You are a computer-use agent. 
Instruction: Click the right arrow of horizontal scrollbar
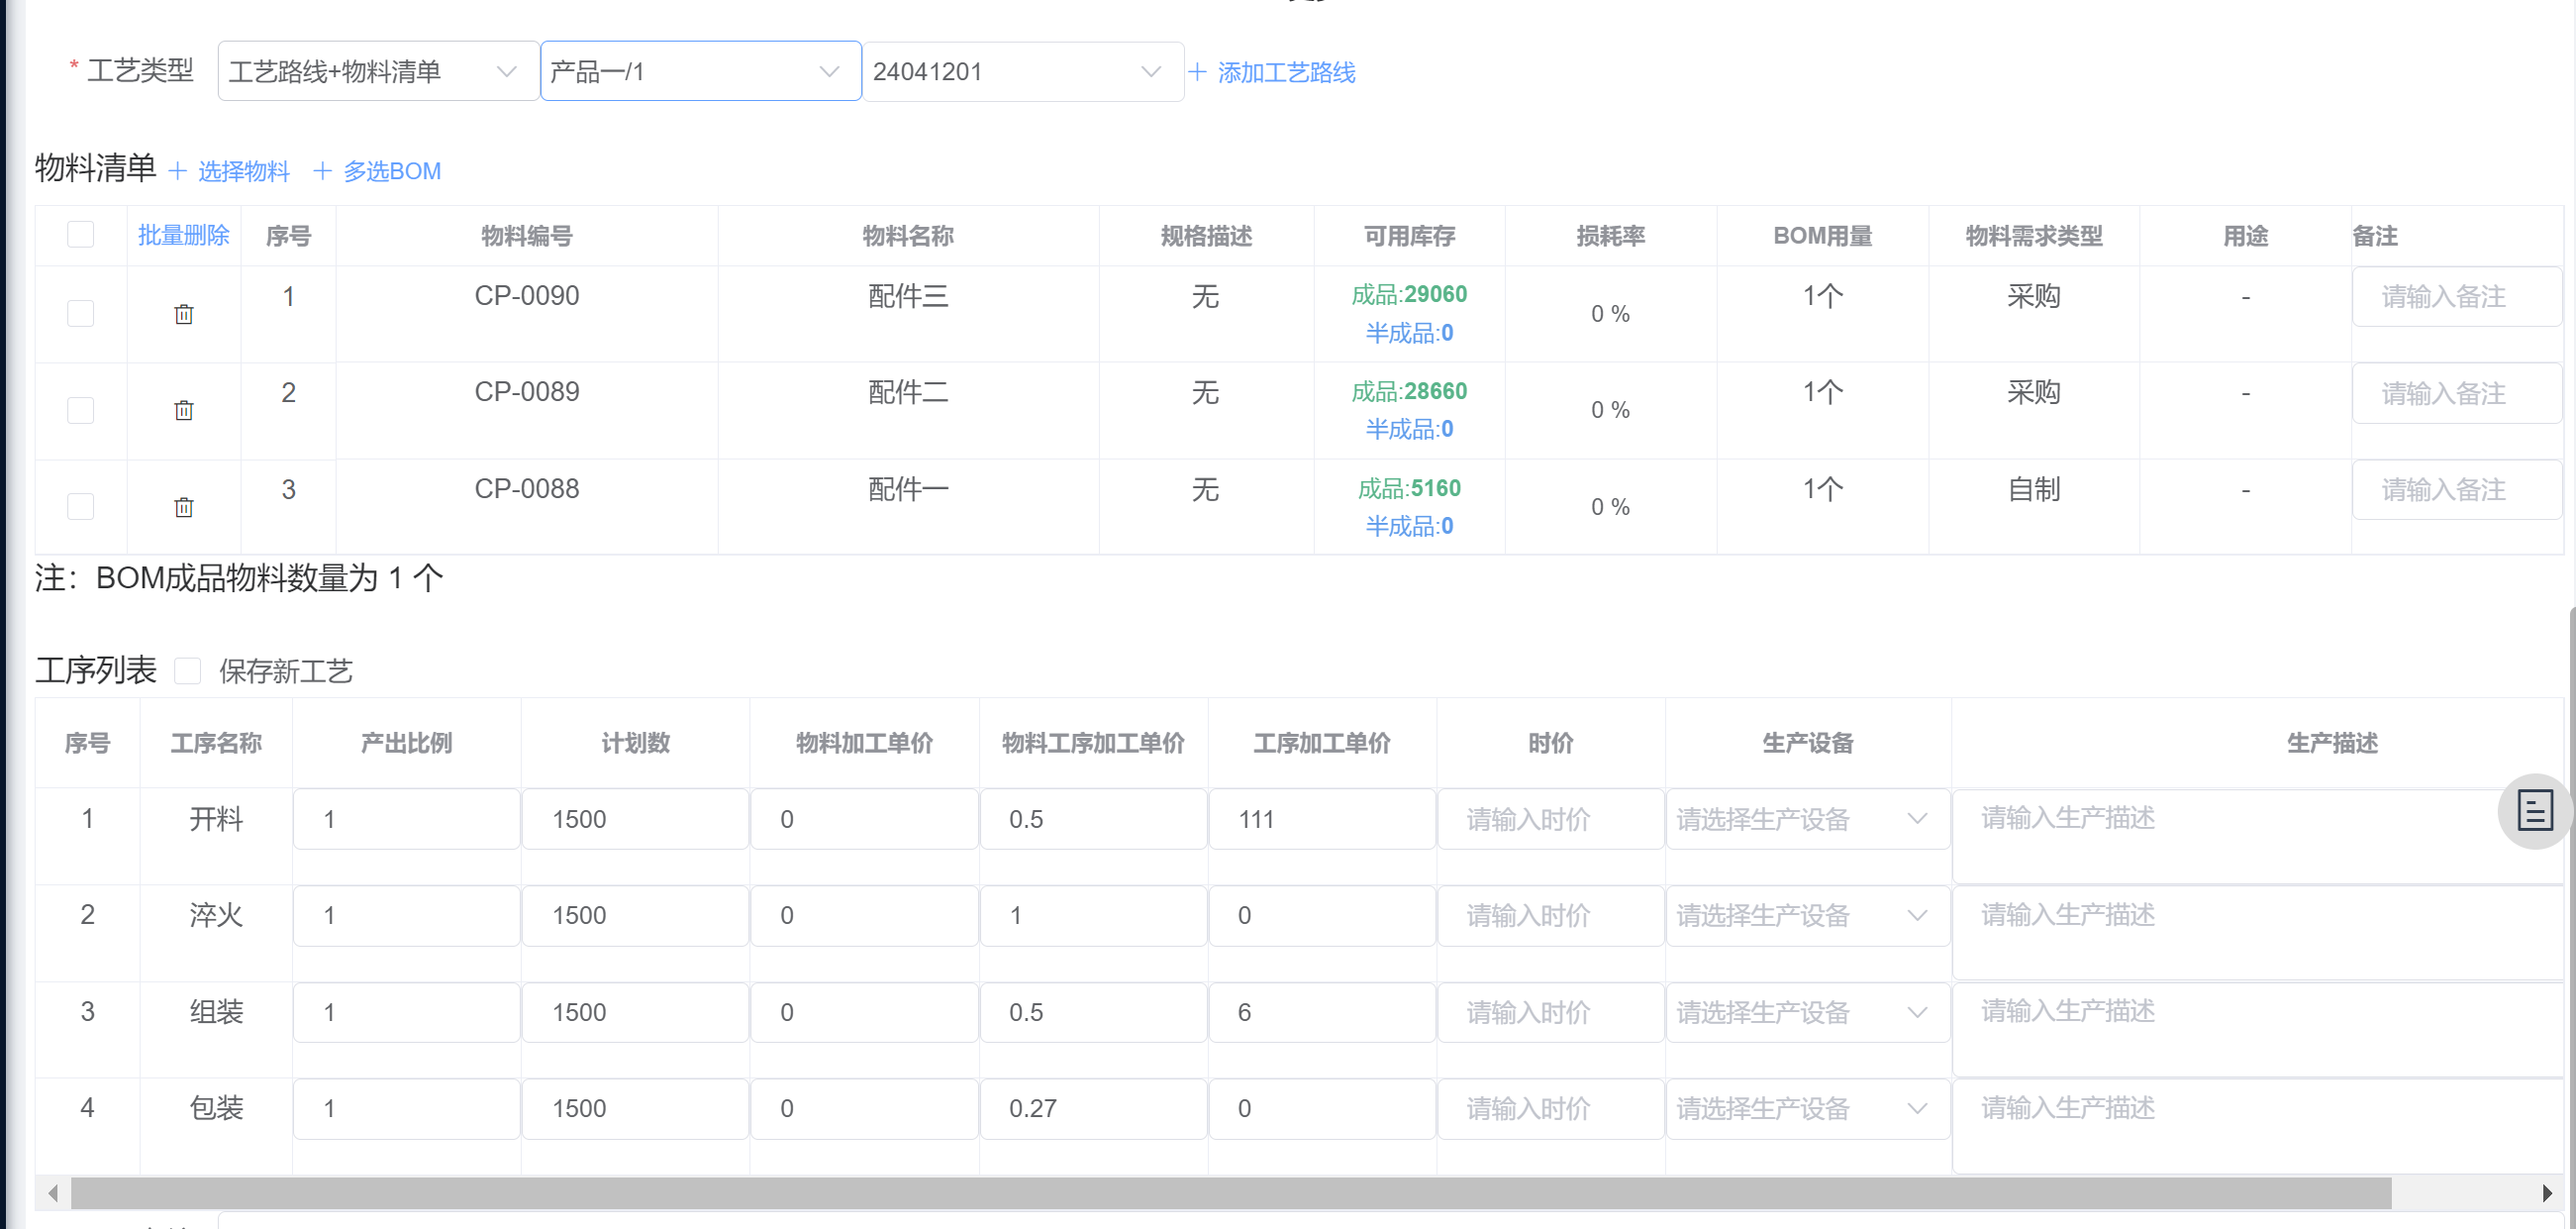(x=2547, y=1193)
